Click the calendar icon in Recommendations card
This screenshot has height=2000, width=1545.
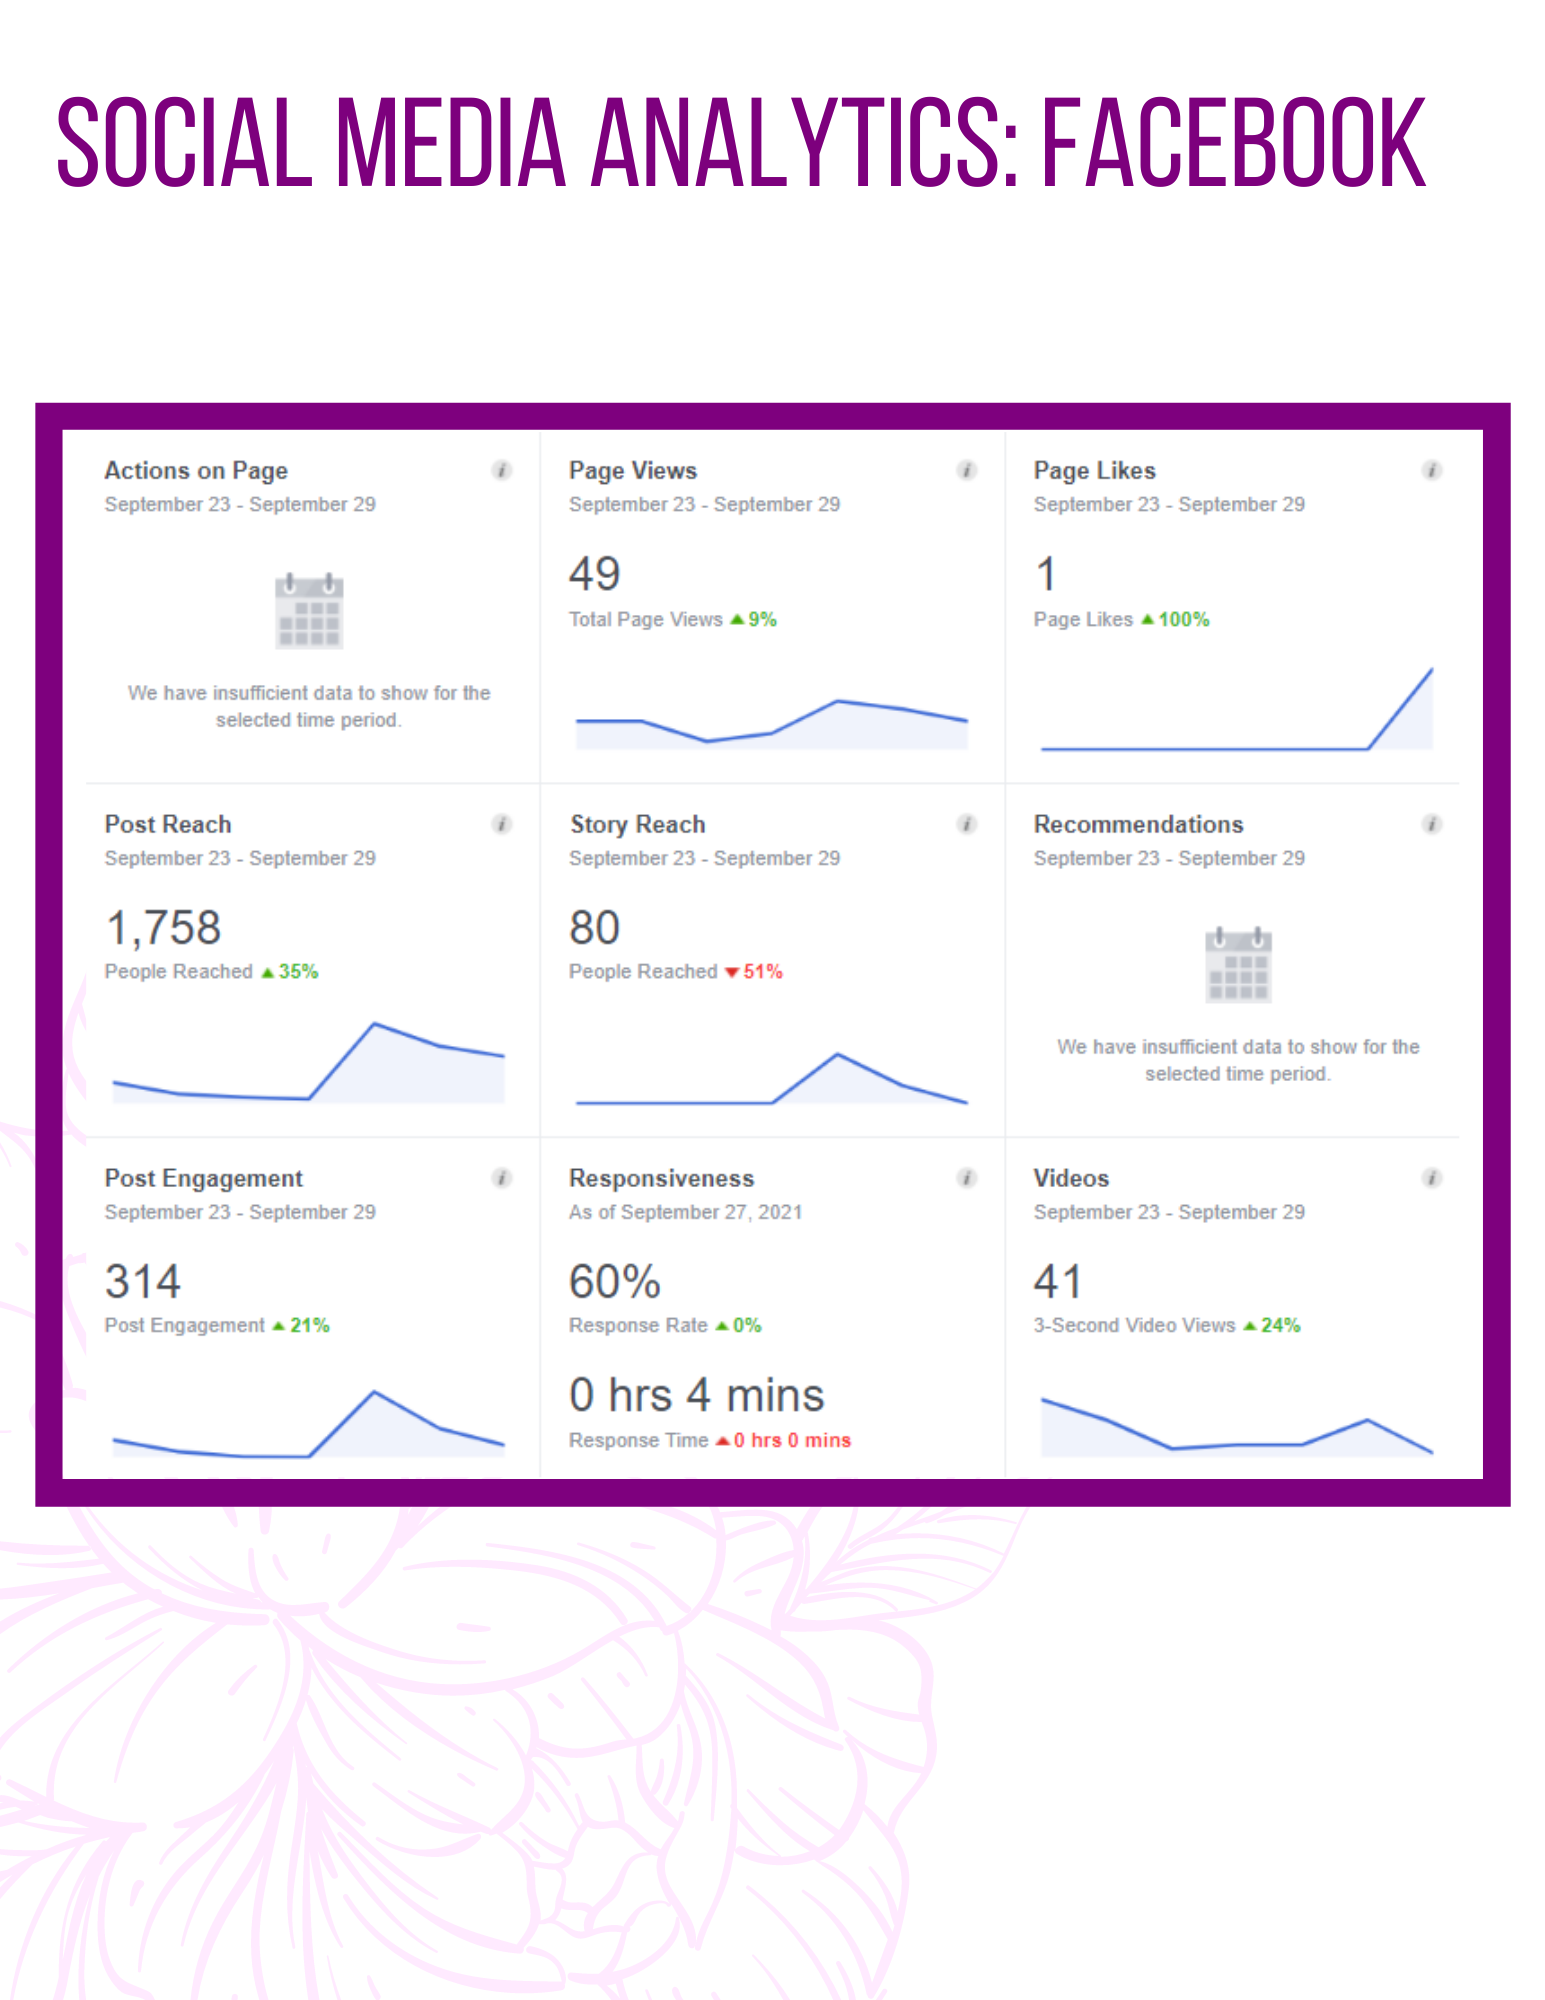pos(1238,964)
